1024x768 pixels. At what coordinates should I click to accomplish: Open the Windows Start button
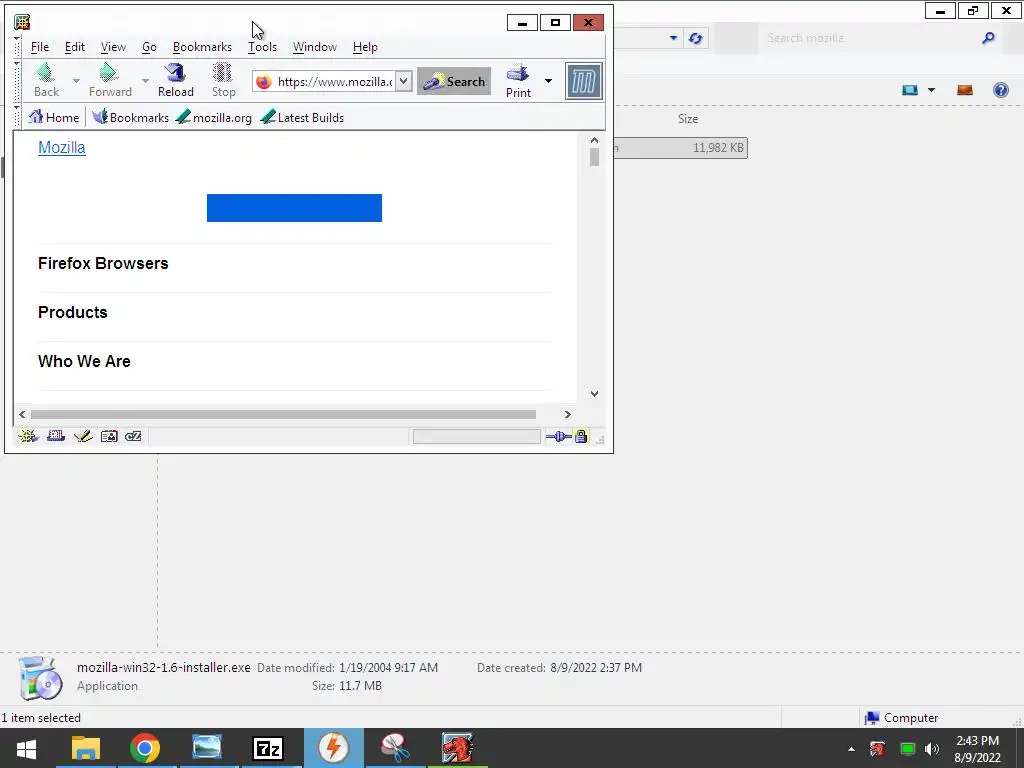point(27,748)
